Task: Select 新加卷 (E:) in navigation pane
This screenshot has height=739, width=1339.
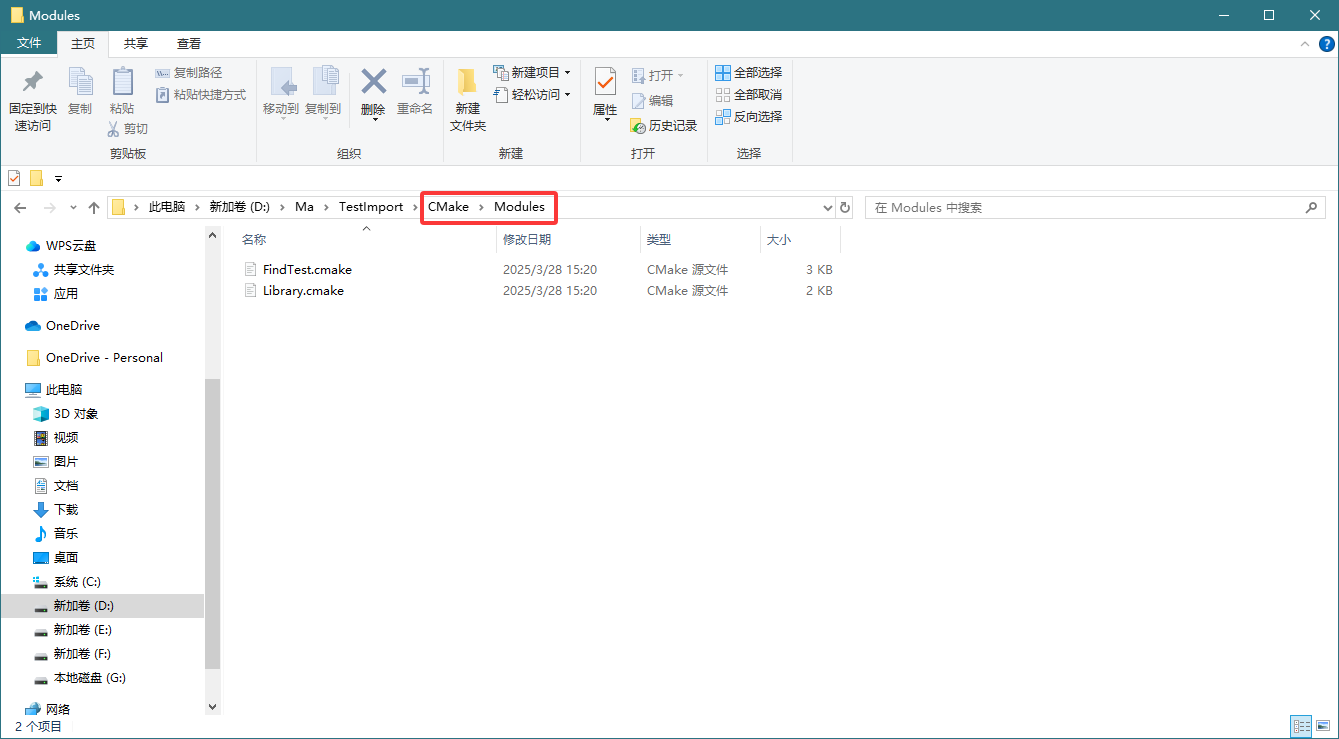Action: point(82,630)
